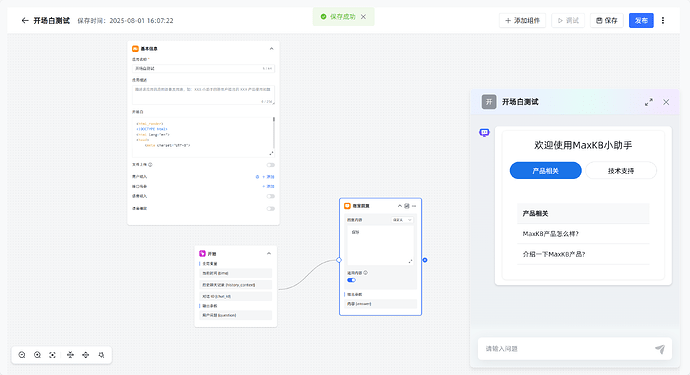Fit the canvas view to screen
Screen dimensions: 690x375
[52, 355]
